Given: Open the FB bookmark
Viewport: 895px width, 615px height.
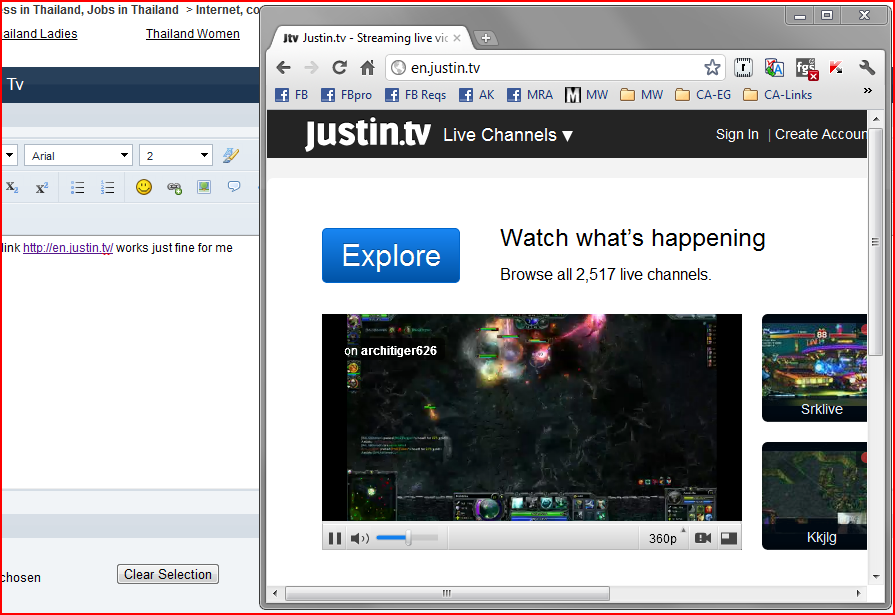Looking at the screenshot, I should coord(292,95).
